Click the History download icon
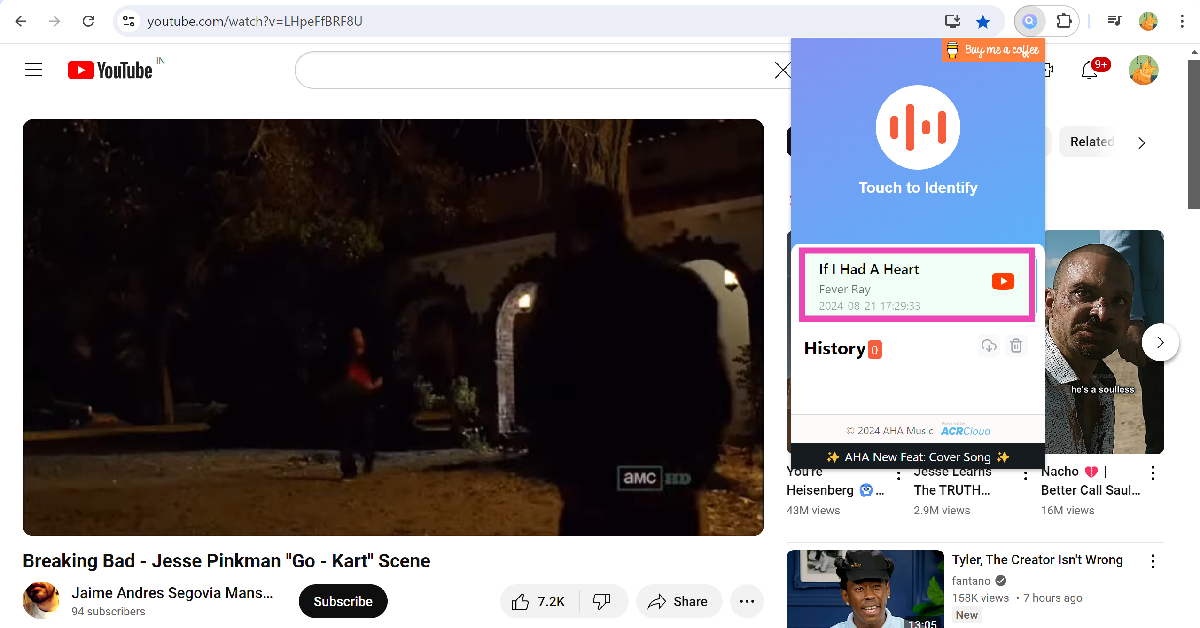 (x=988, y=346)
